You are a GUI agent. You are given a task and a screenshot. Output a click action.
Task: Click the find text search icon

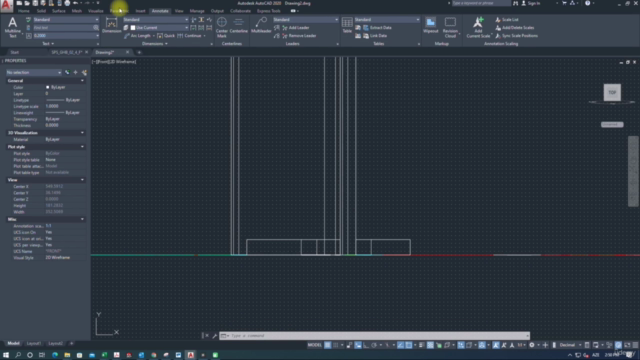click(96, 28)
